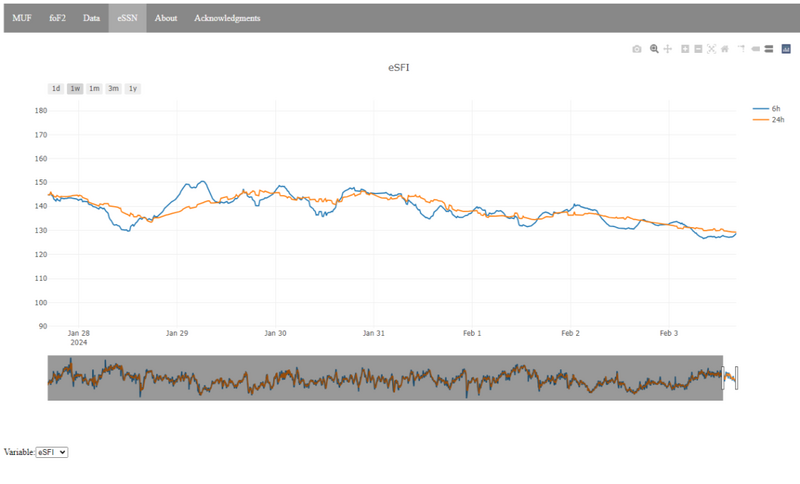Reset axes with the home icon

click(724, 49)
